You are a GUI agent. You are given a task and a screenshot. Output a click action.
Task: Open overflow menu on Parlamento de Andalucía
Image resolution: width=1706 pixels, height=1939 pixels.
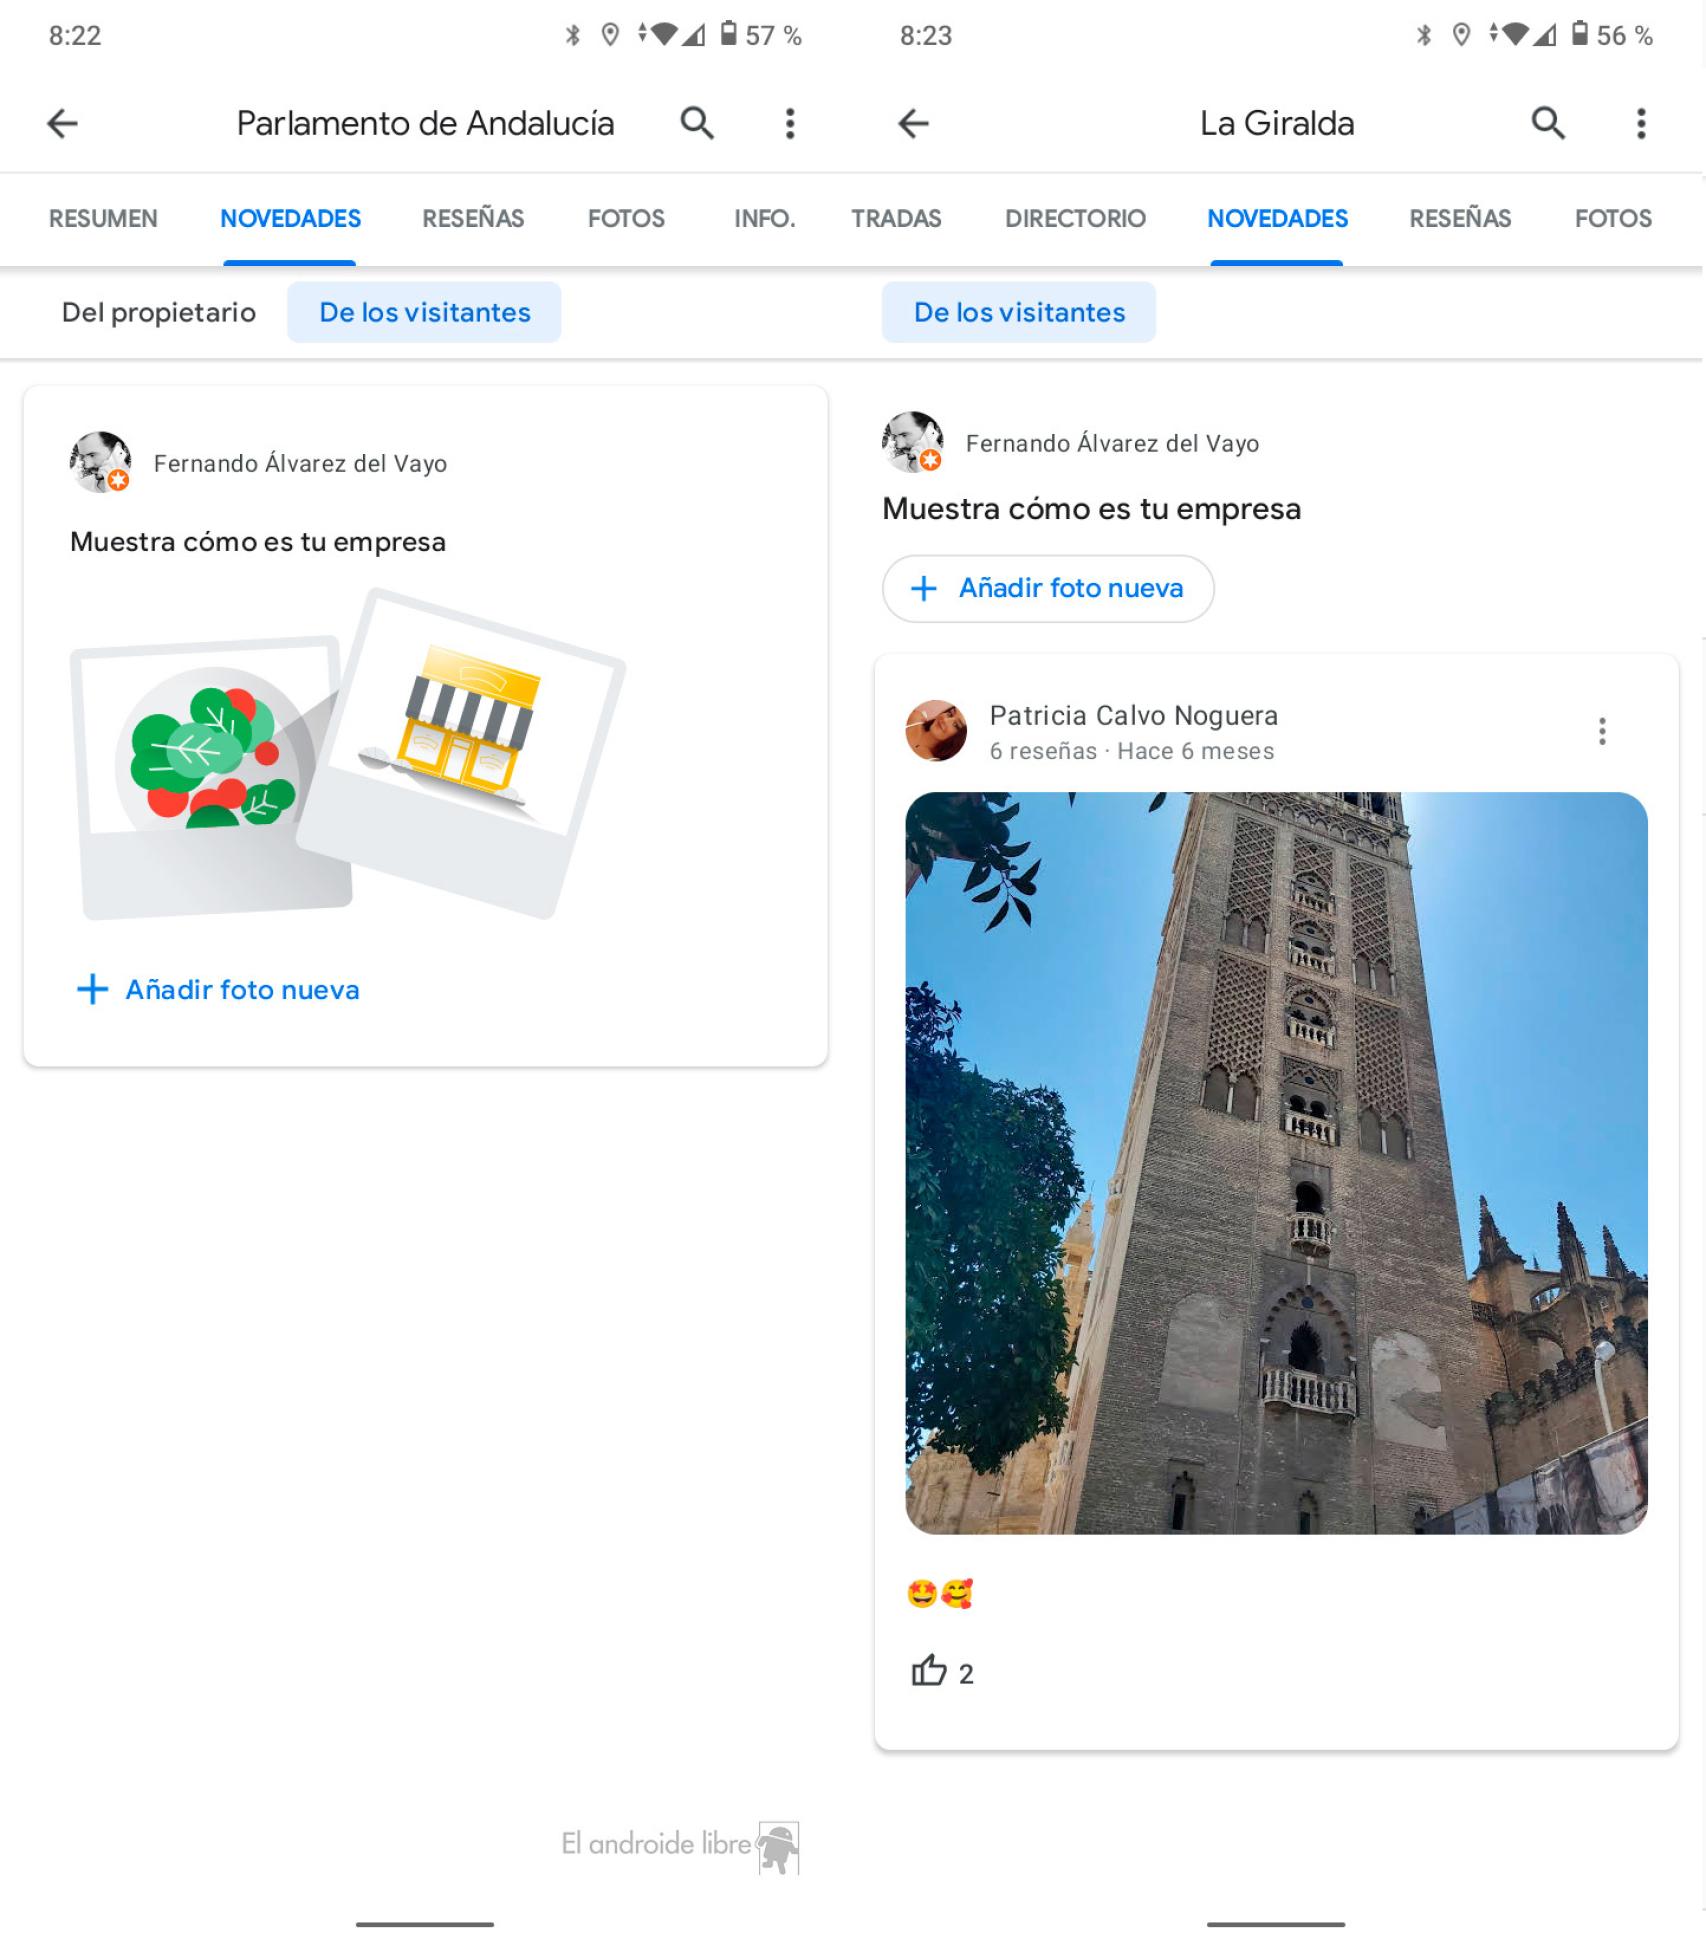(790, 123)
